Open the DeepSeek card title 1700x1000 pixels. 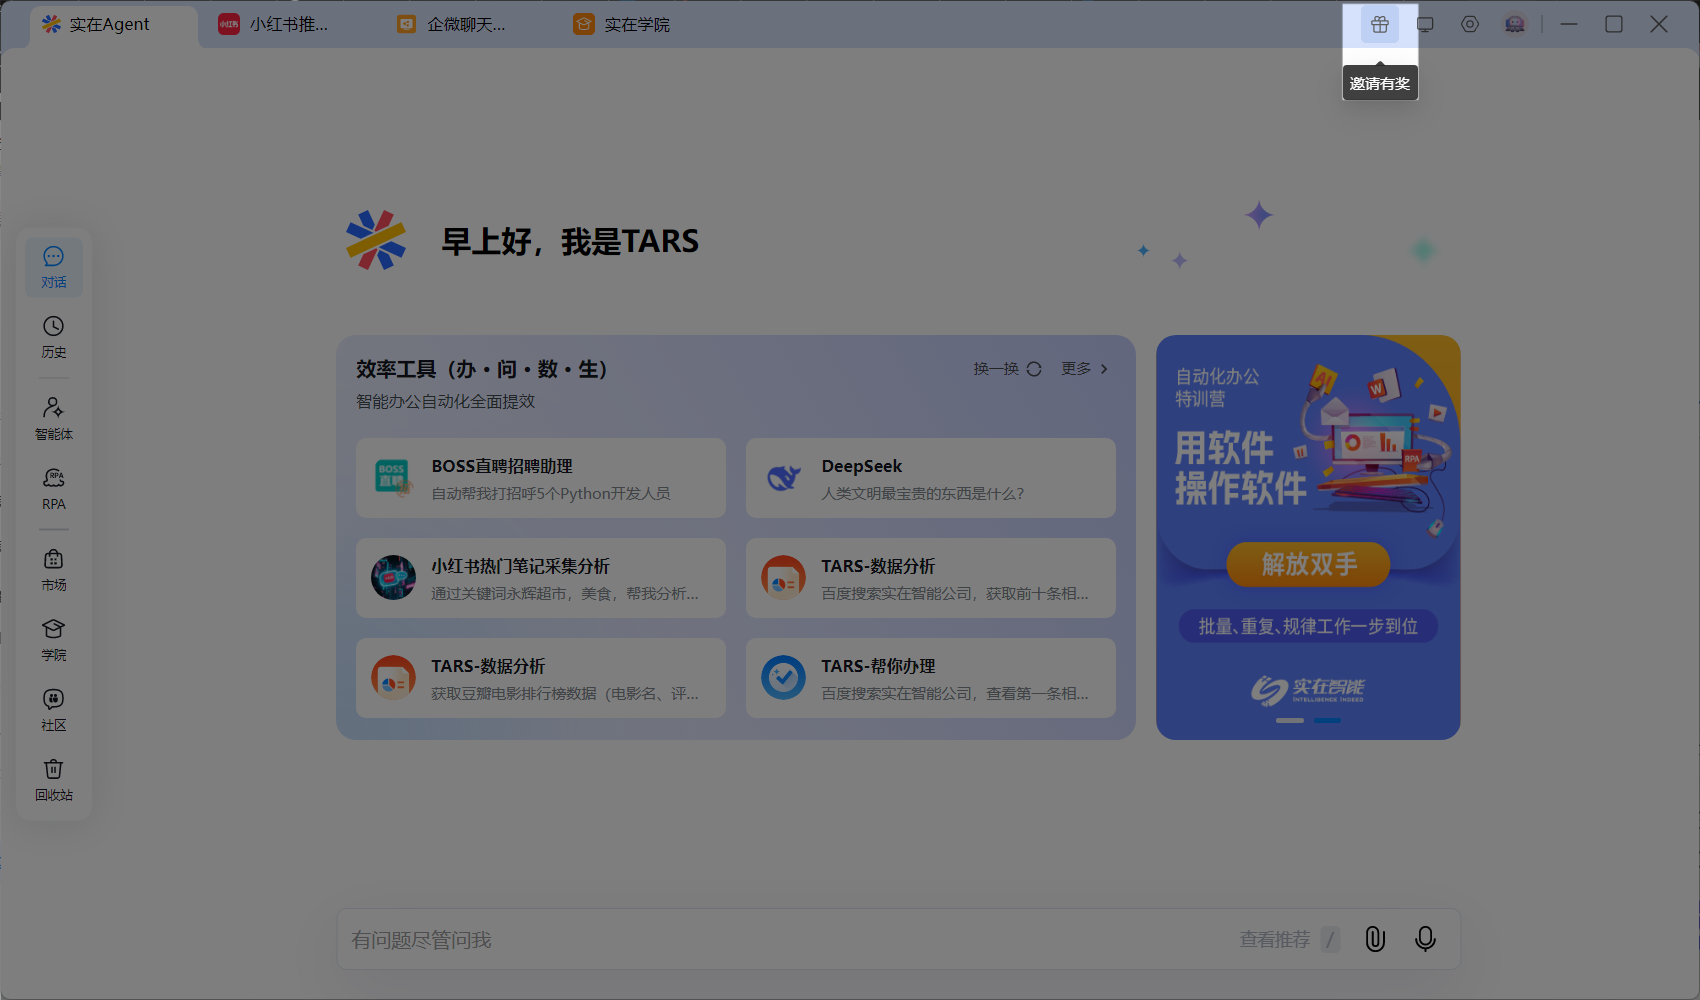tap(862, 466)
